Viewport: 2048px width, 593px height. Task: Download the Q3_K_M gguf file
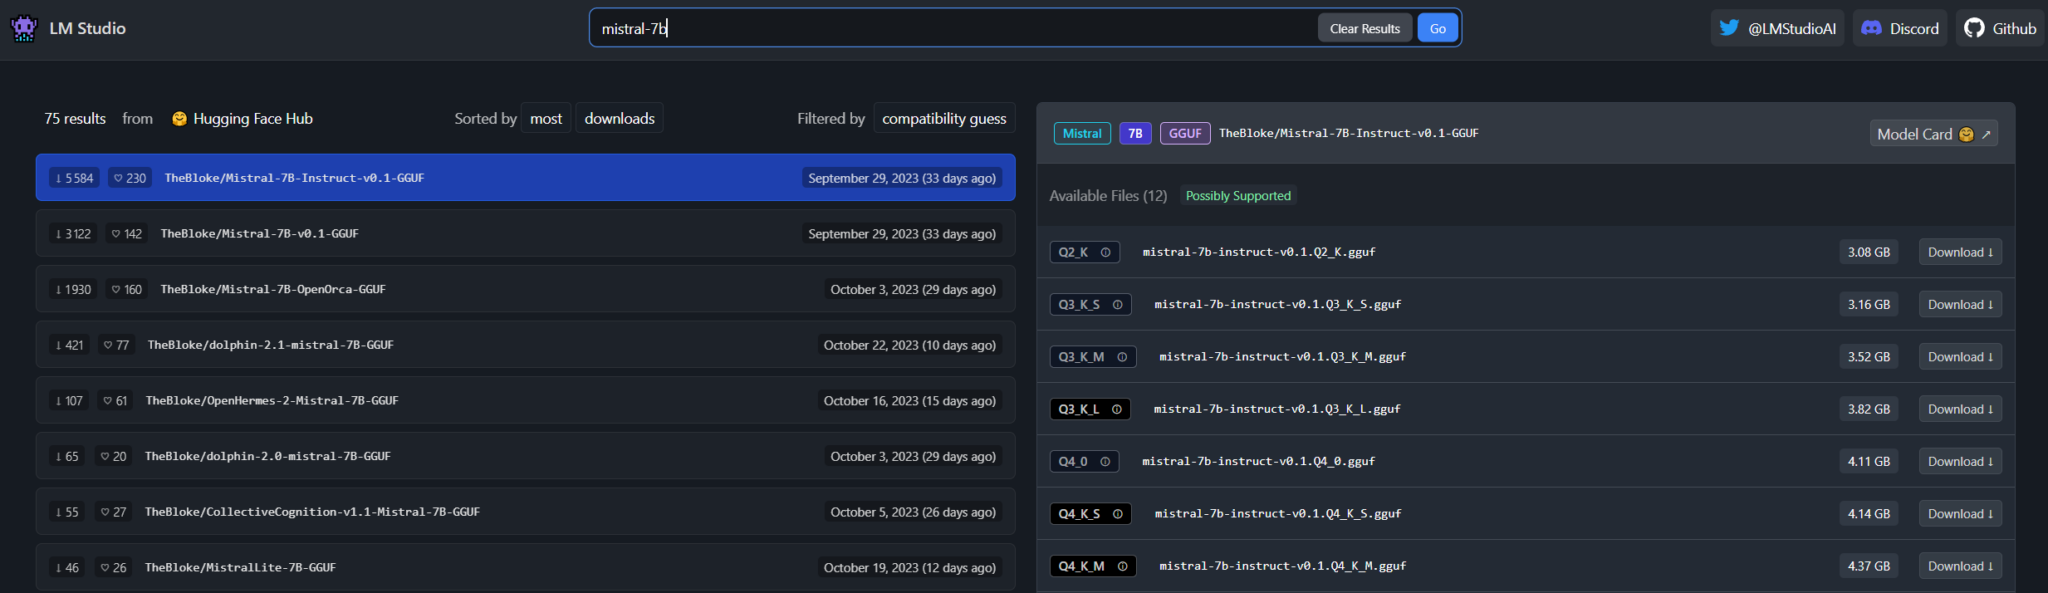click(1960, 357)
